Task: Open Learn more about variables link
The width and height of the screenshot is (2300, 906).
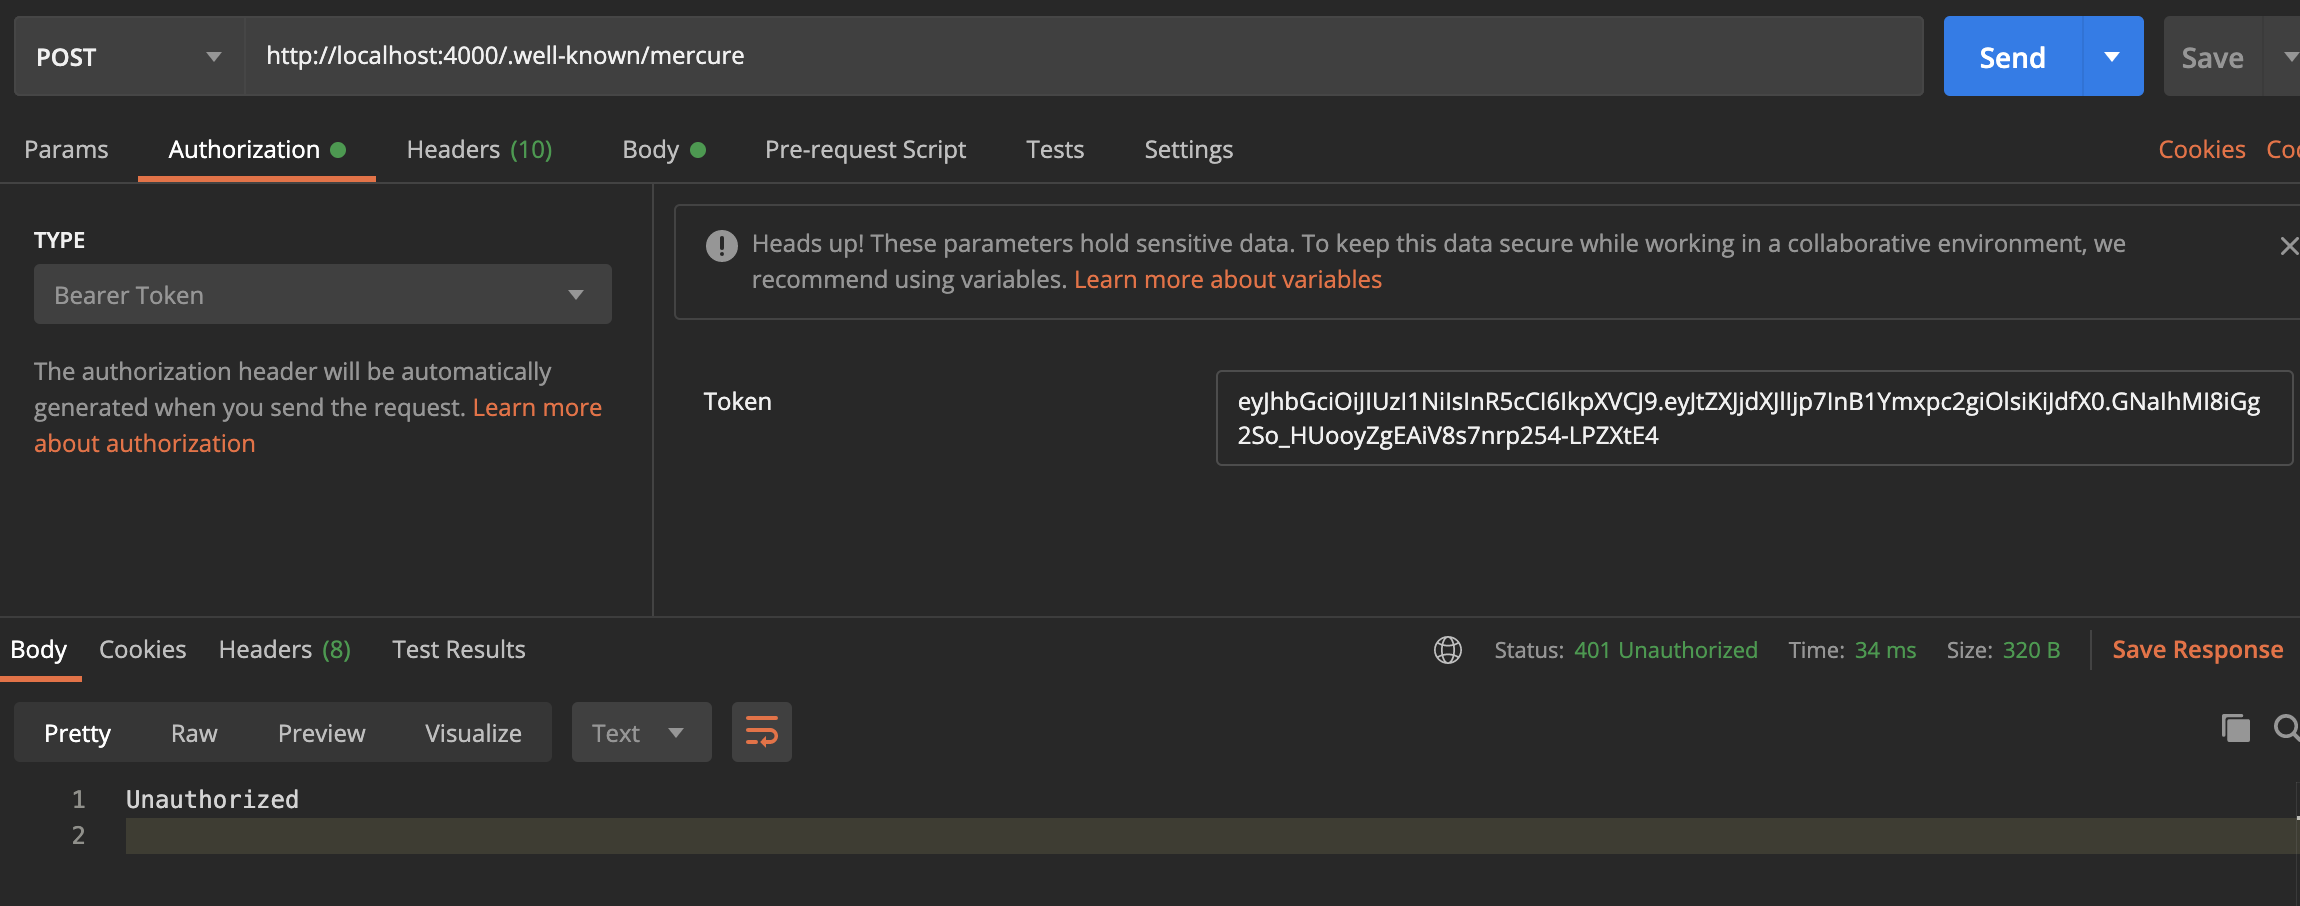Action: (1227, 279)
